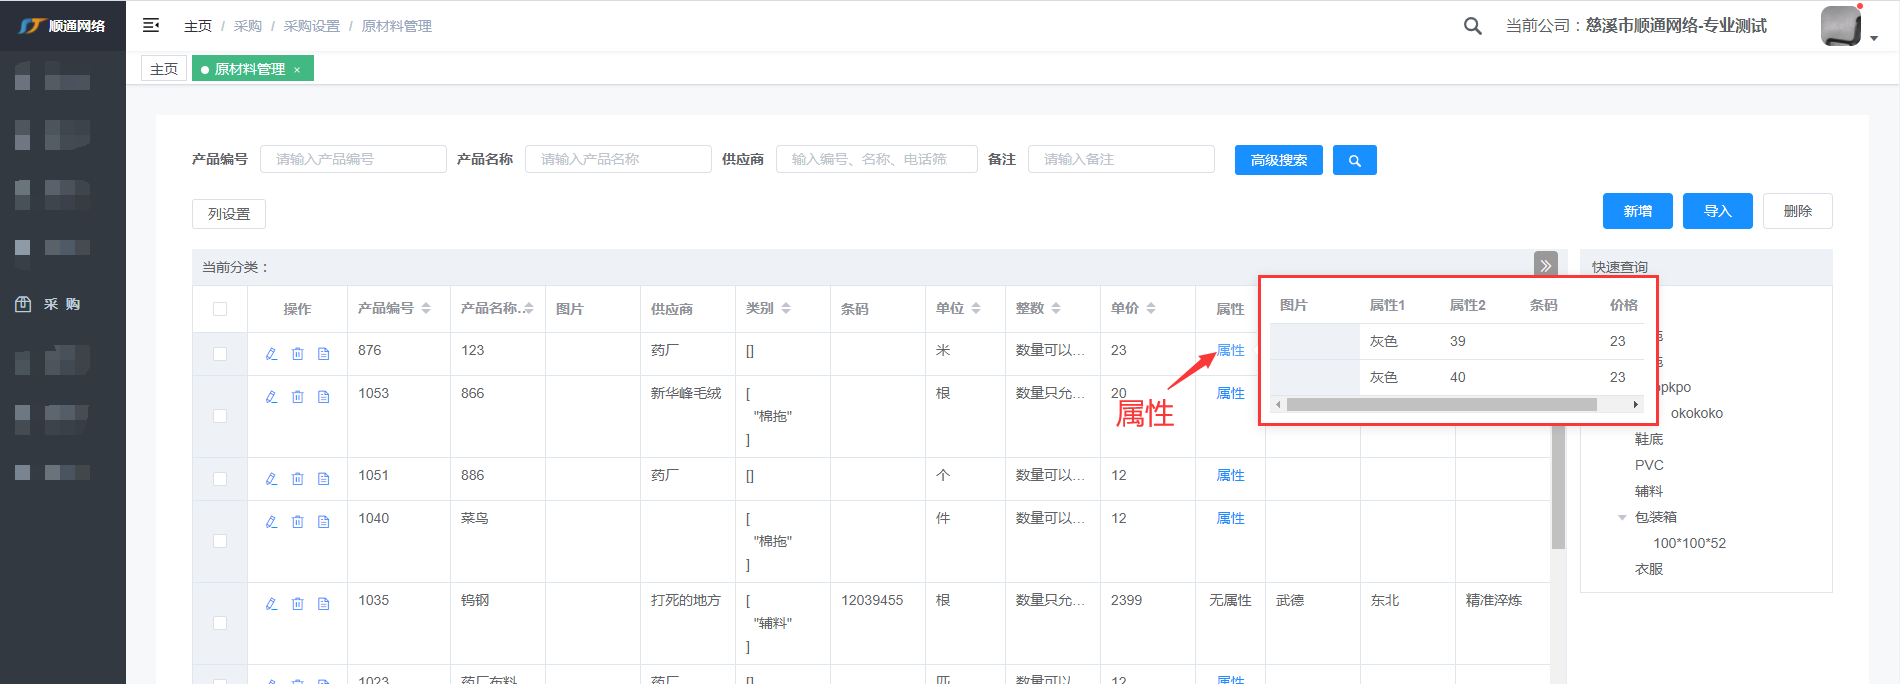Close the 原材料管理 tab

pyautogui.click(x=297, y=70)
